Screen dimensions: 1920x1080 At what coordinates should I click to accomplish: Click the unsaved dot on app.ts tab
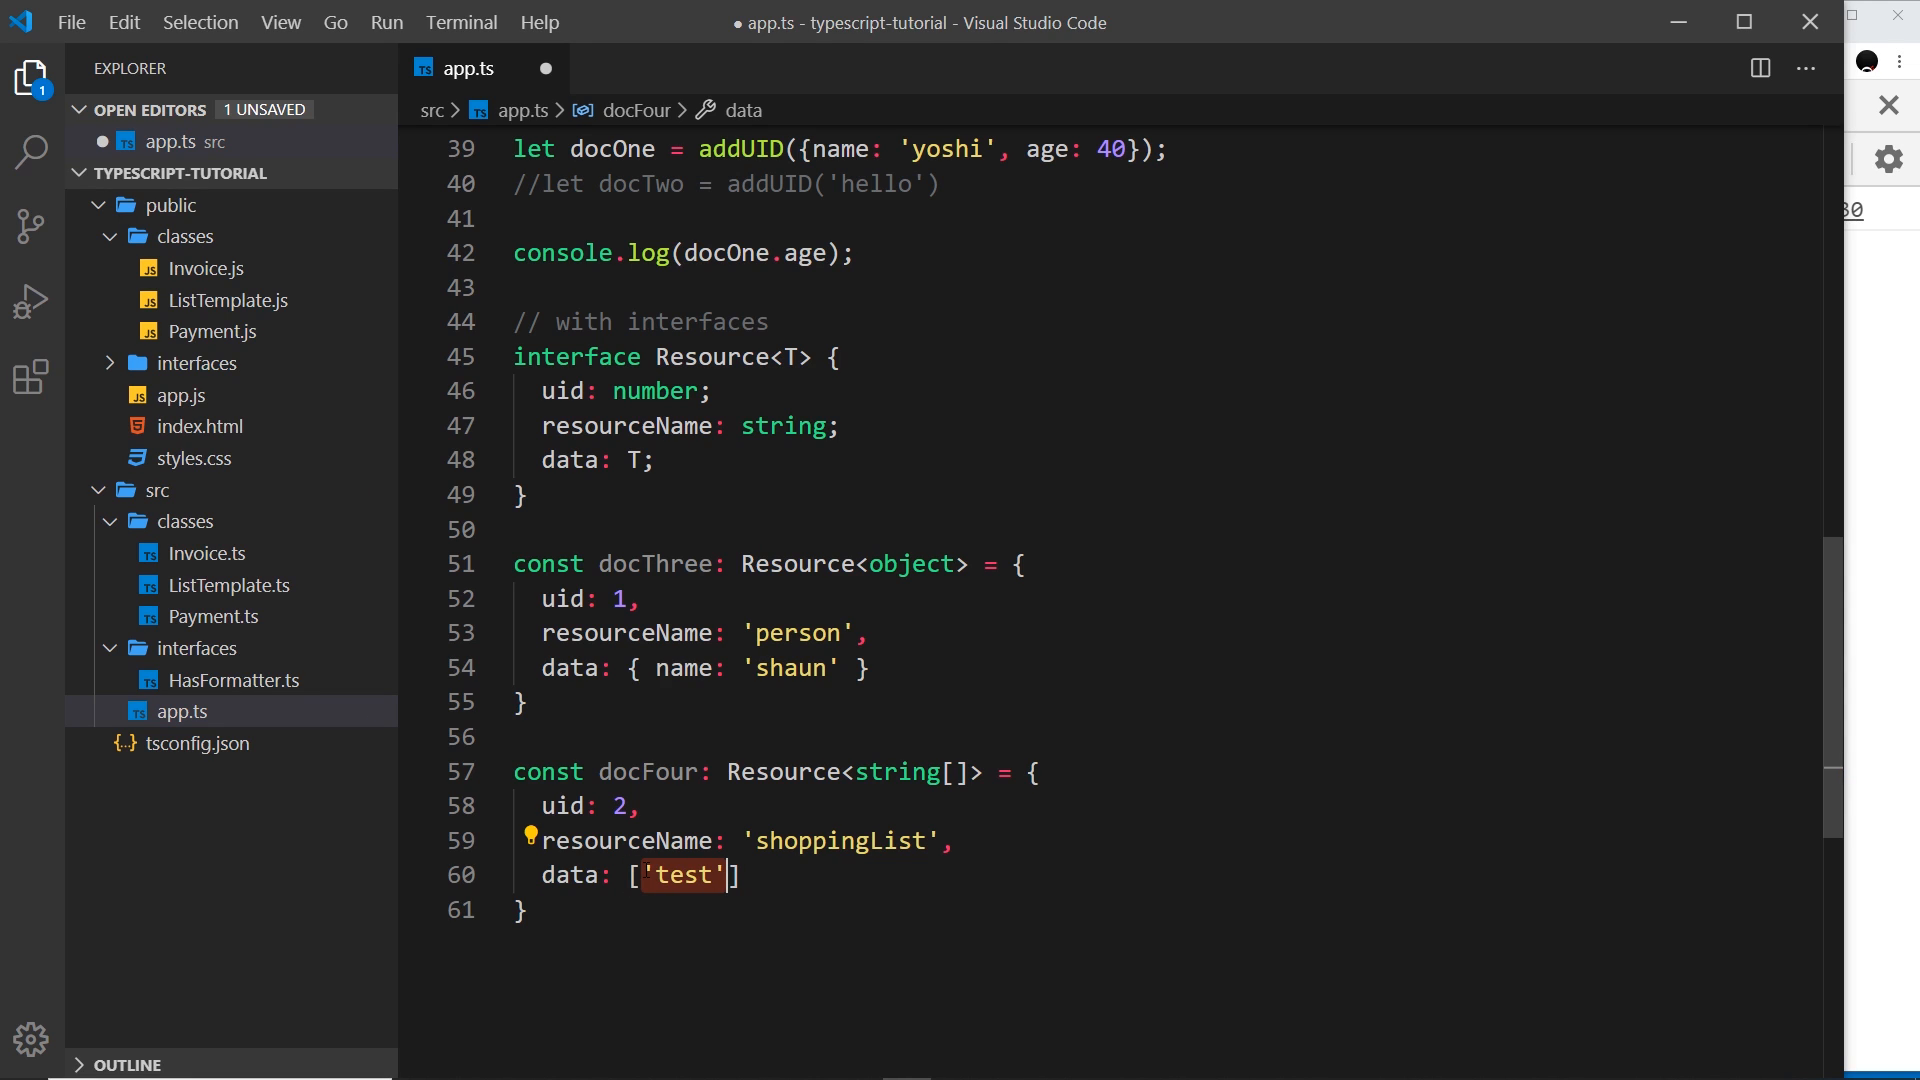(546, 68)
